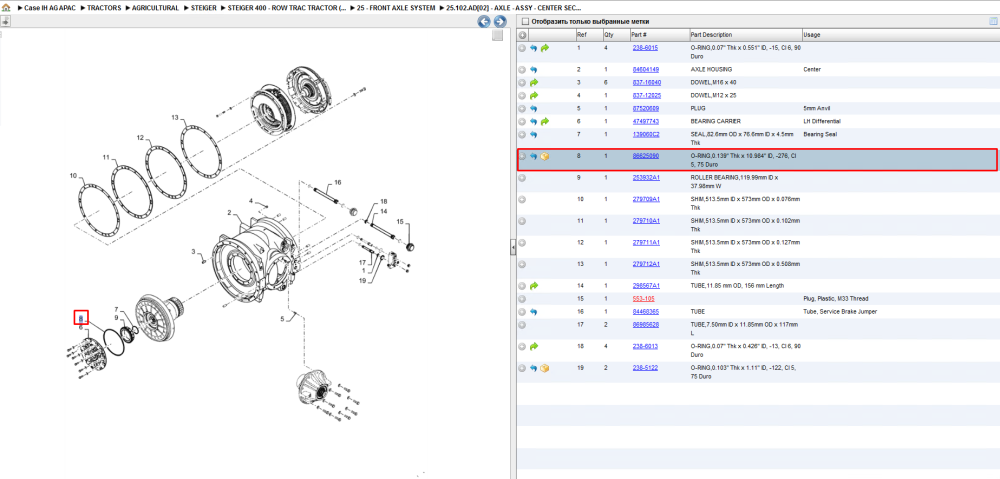Click the previous diagram arrow button

coord(484,22)
